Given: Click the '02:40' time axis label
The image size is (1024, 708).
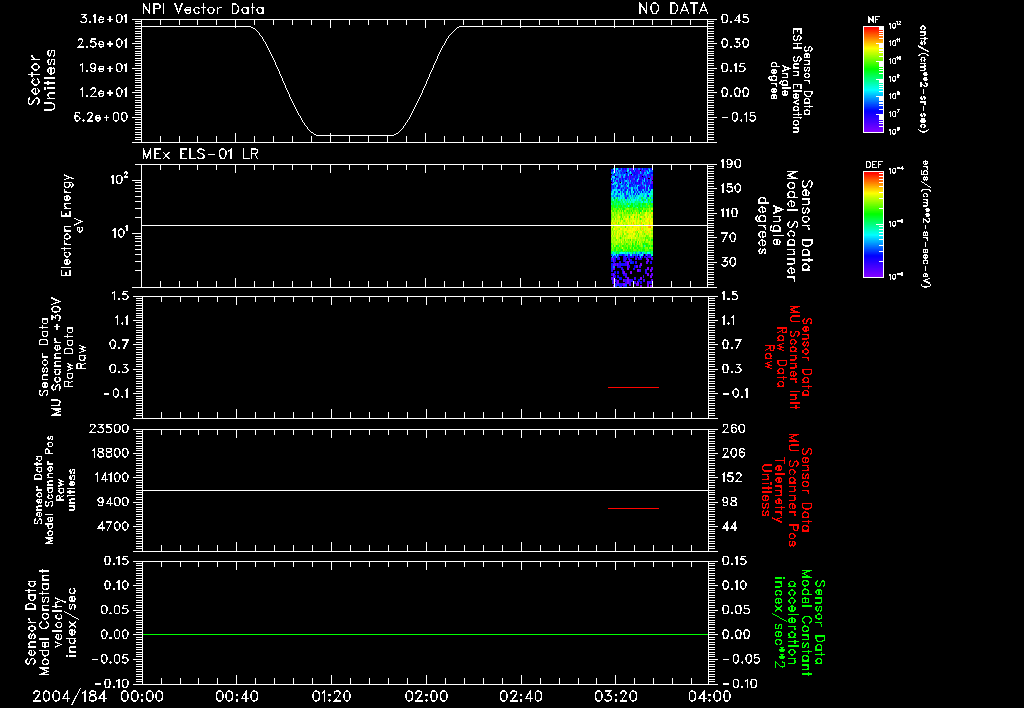Looking at the screenshot, I should (x=520, y=696).
